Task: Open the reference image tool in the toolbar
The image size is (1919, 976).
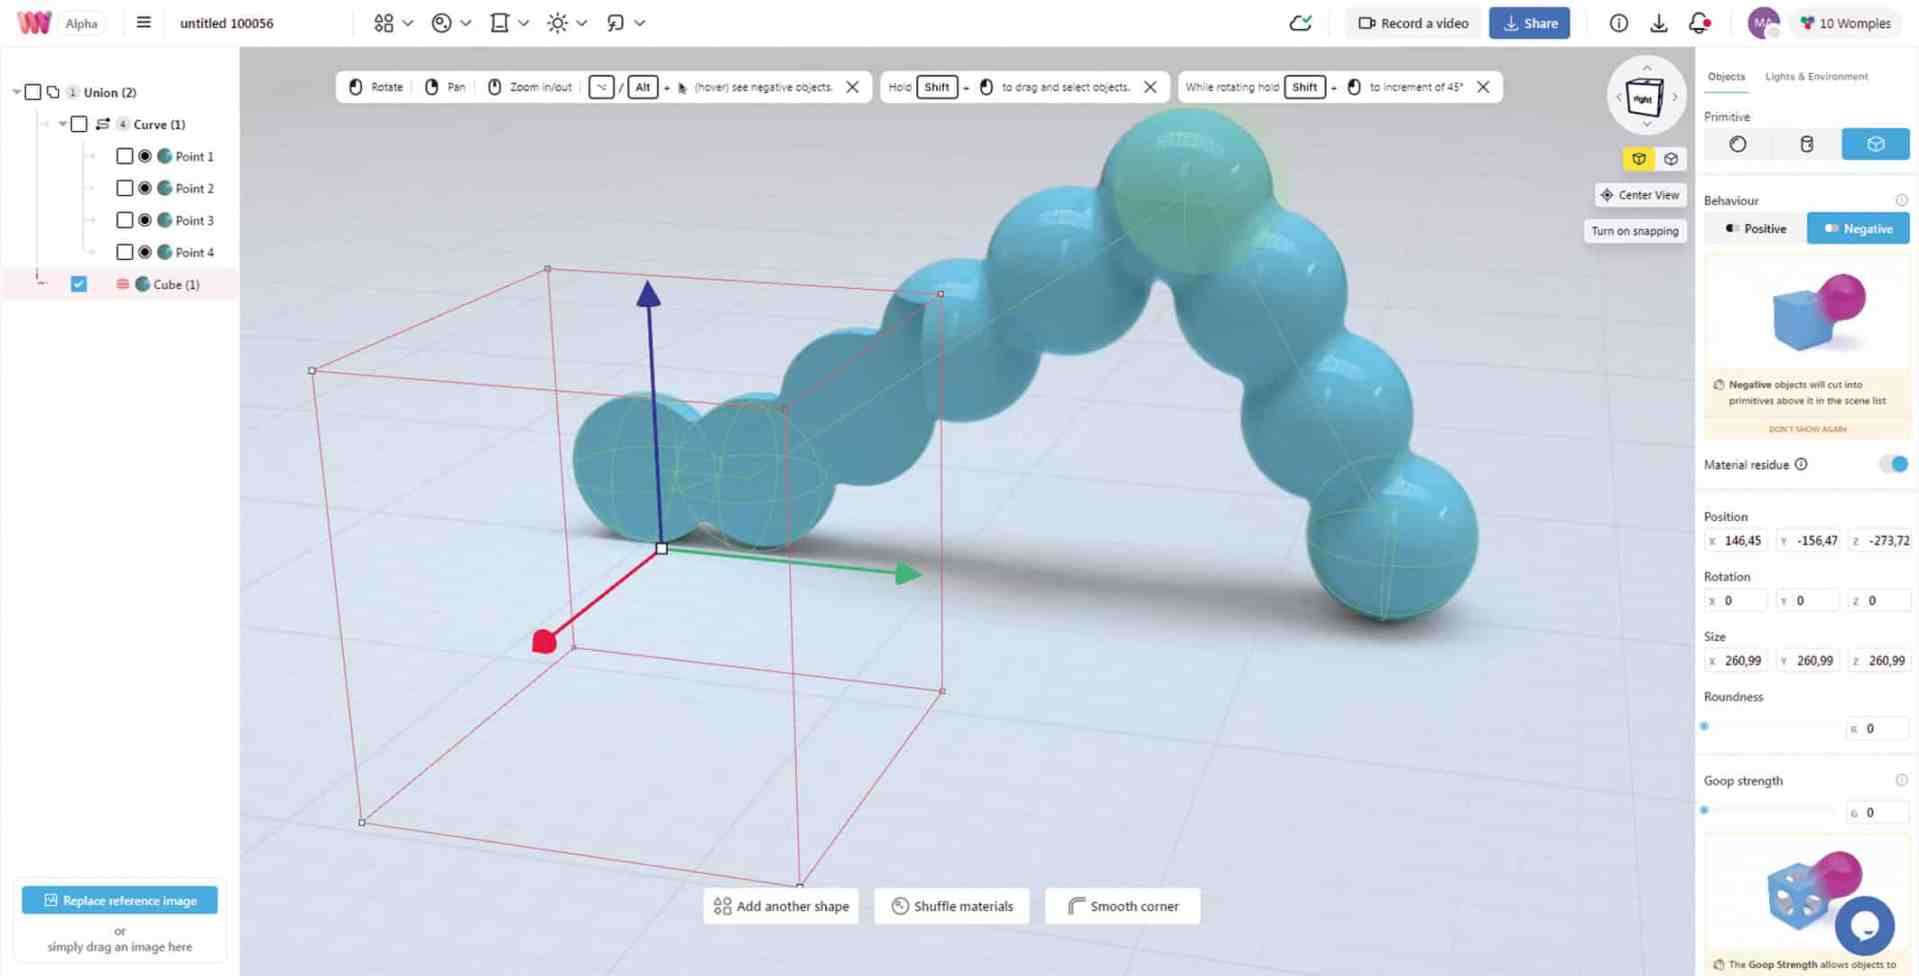Action: pyautogui.click(x=500, y=22)
